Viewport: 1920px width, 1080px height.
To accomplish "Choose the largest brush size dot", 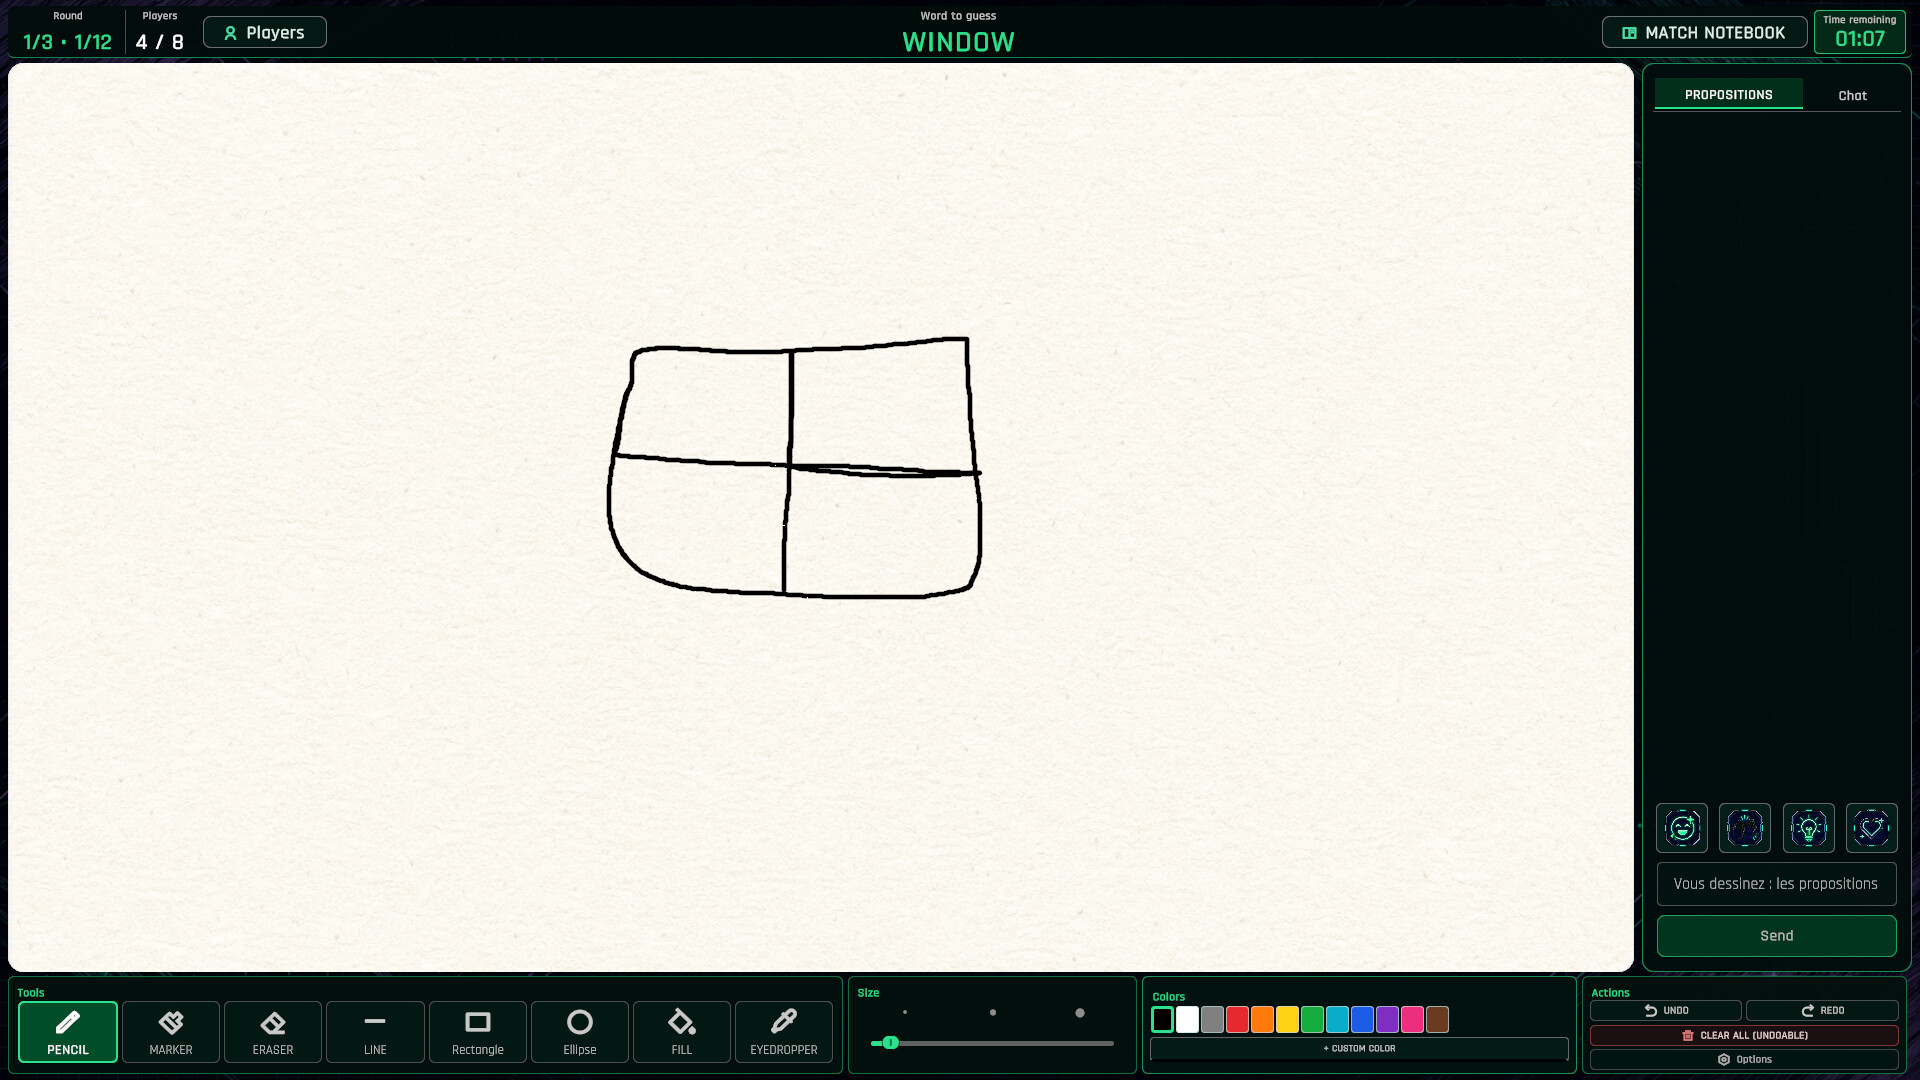I will point(1080,1013).
